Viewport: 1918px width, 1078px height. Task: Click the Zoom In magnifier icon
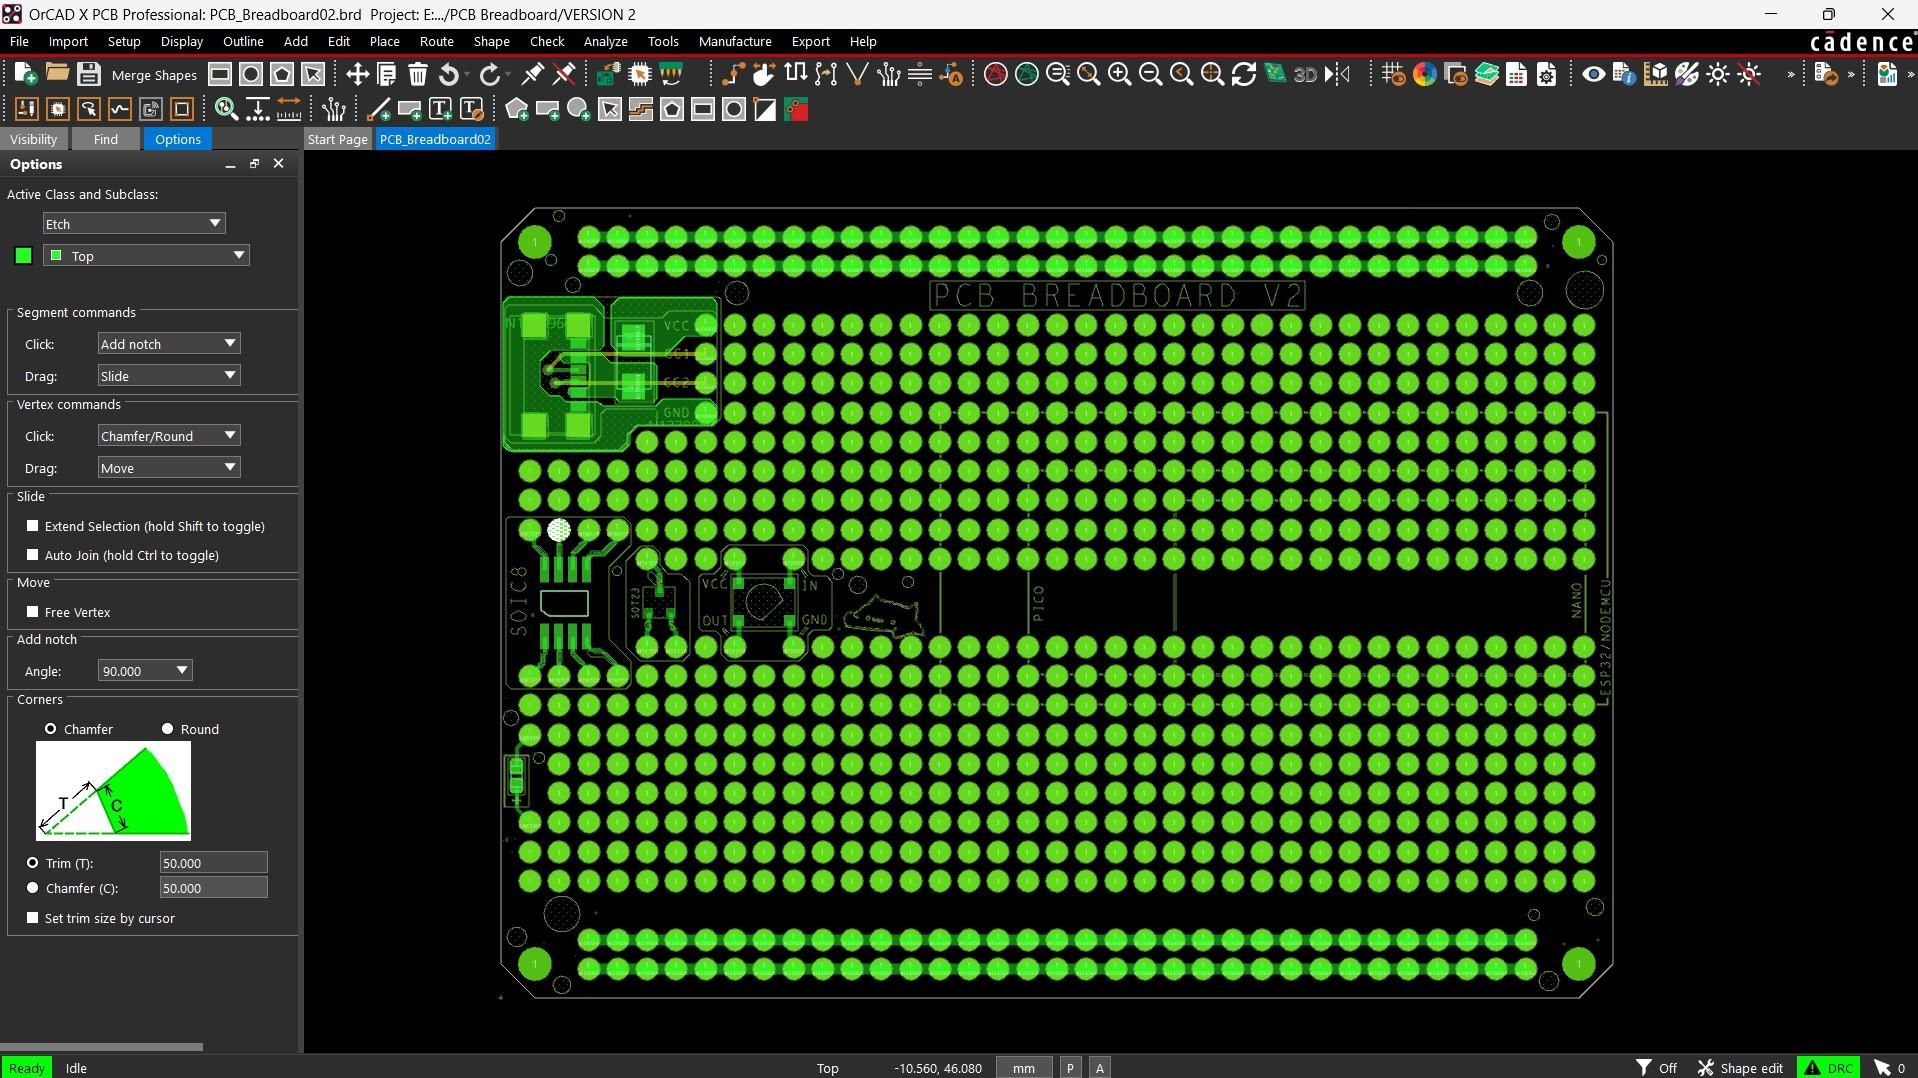click(1120, 74)
